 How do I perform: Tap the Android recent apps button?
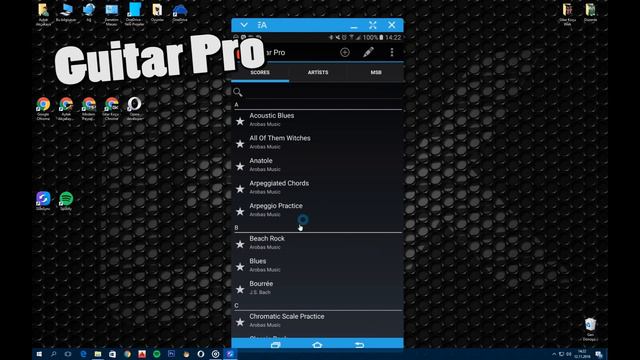click(x=276, y=345)
